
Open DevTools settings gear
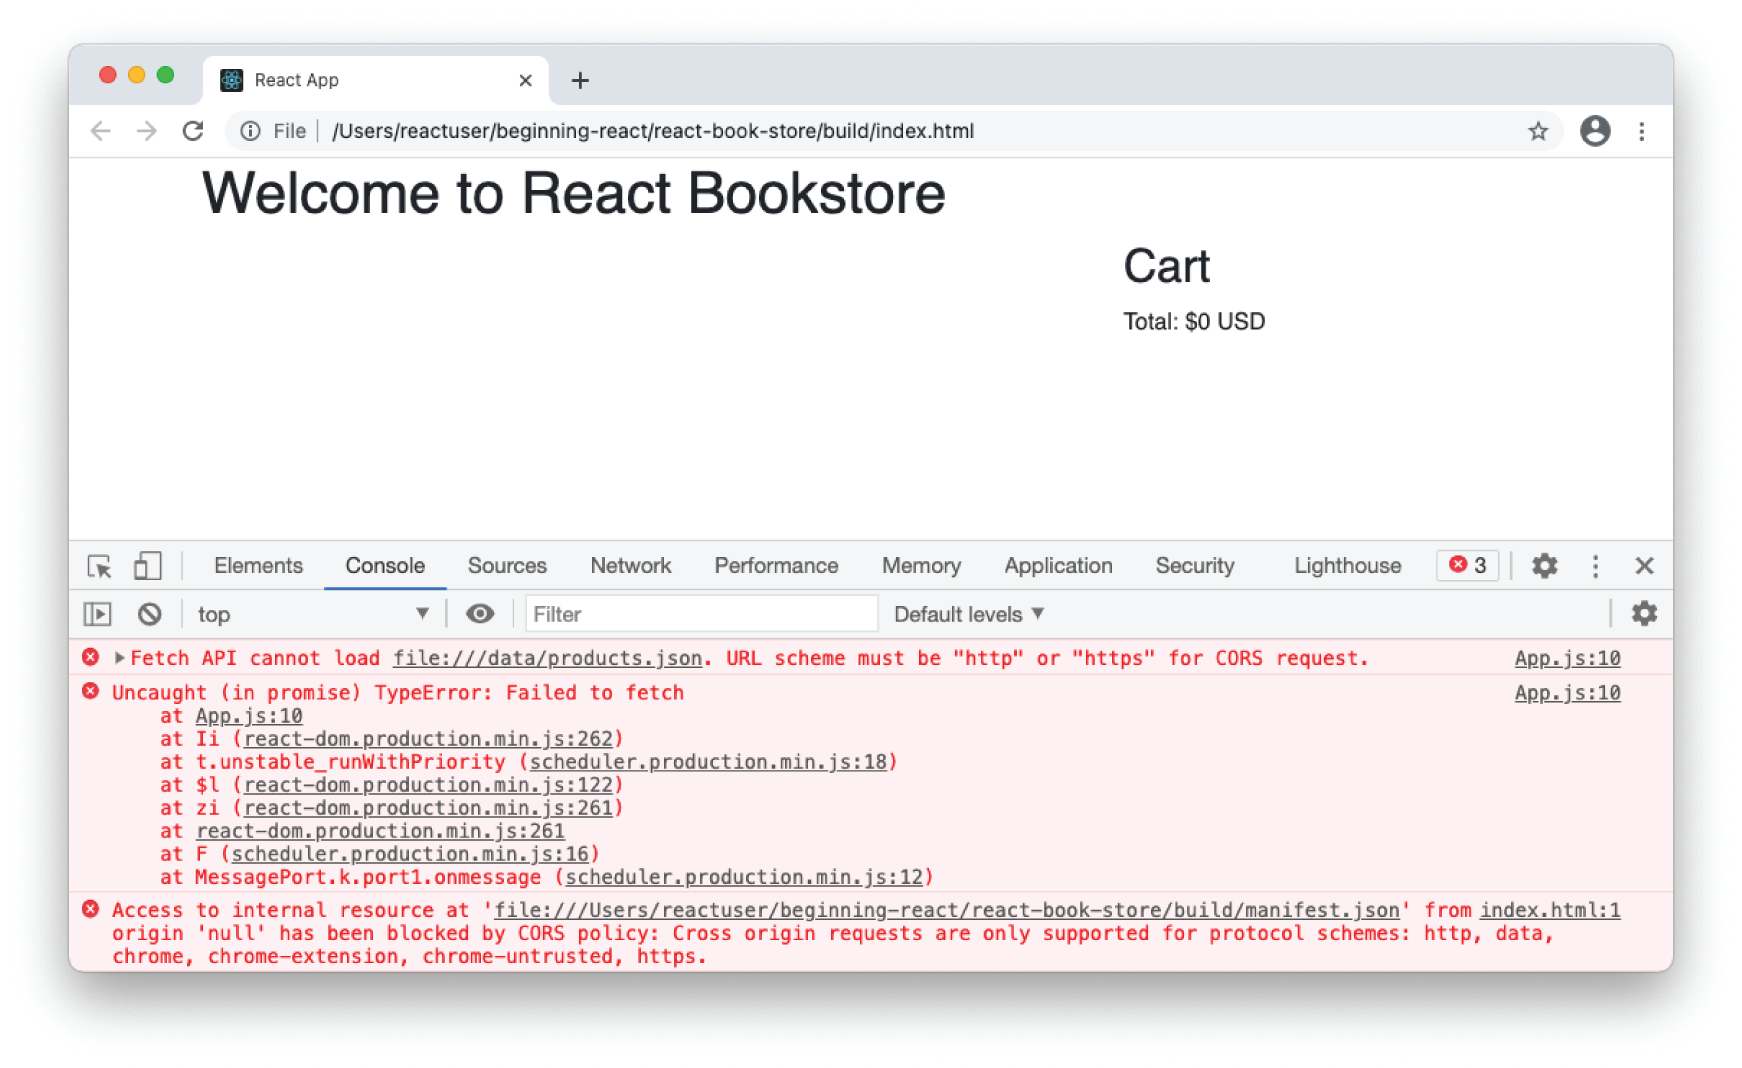[1543, 566]
